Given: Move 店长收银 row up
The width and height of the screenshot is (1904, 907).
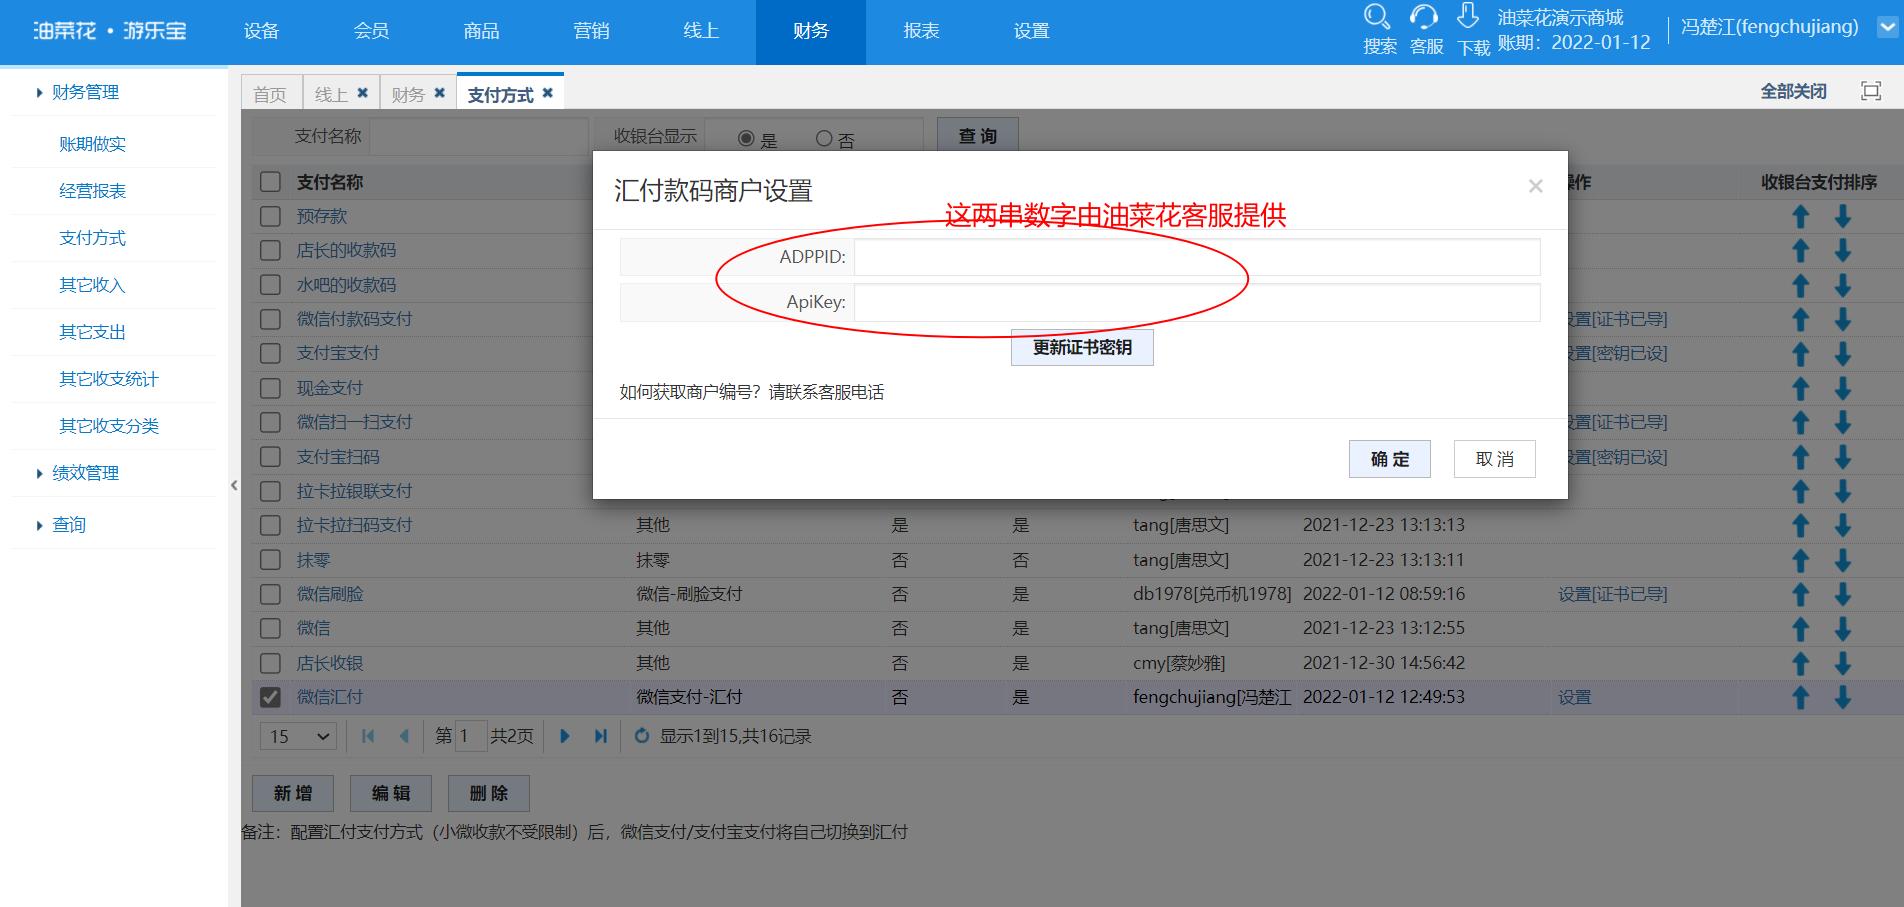Looking at the screenshot, I should (1801, 663).
